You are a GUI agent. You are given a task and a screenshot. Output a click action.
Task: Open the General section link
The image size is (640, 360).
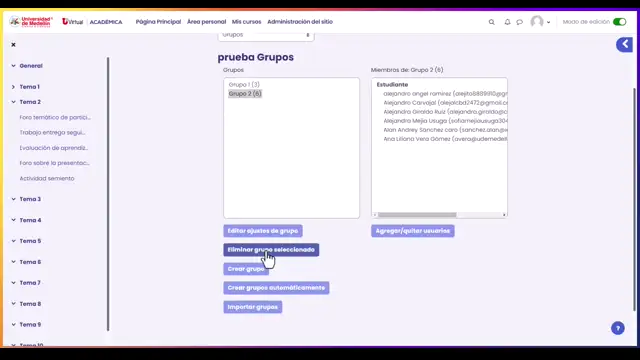(x=31, y=66)
